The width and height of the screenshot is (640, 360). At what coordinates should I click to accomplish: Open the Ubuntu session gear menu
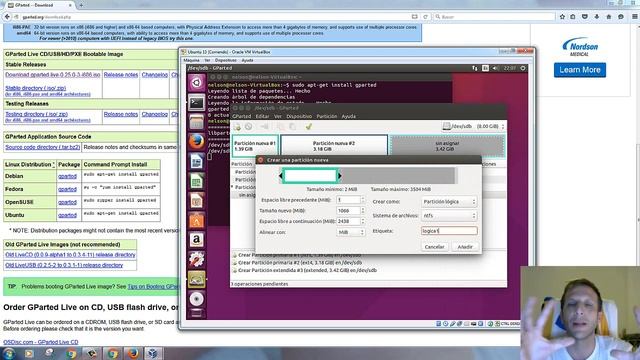(523, 68)
